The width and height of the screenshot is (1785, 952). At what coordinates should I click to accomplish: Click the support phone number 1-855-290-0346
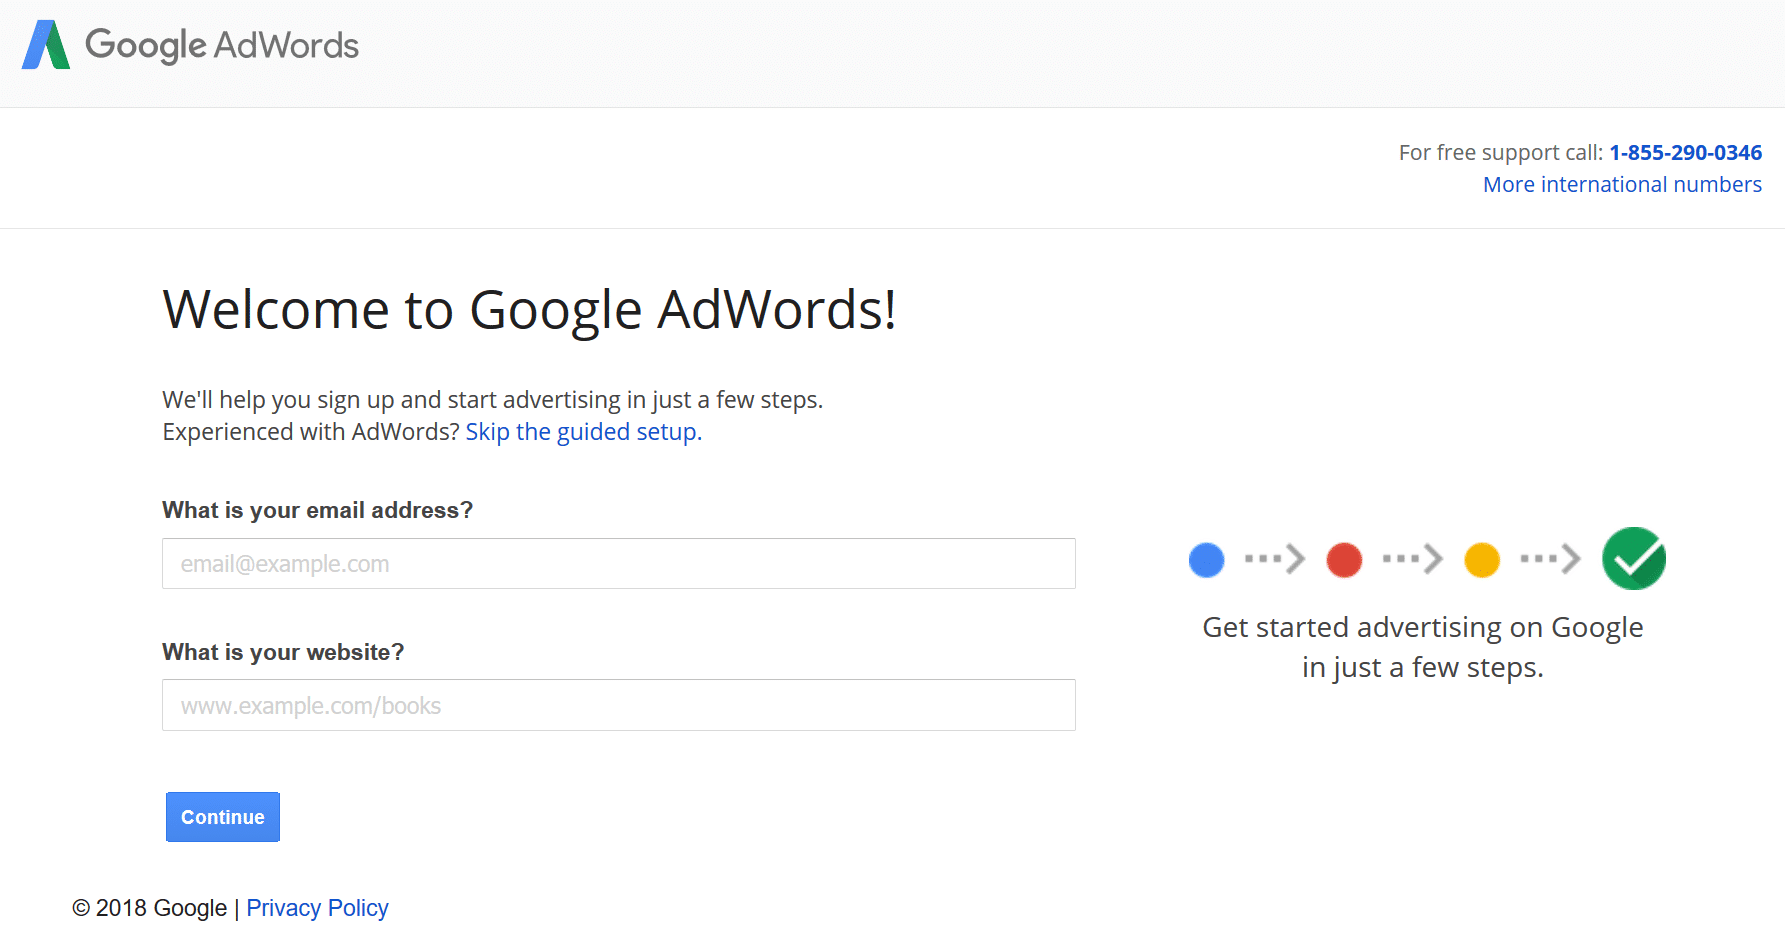tap(1686, 152)
